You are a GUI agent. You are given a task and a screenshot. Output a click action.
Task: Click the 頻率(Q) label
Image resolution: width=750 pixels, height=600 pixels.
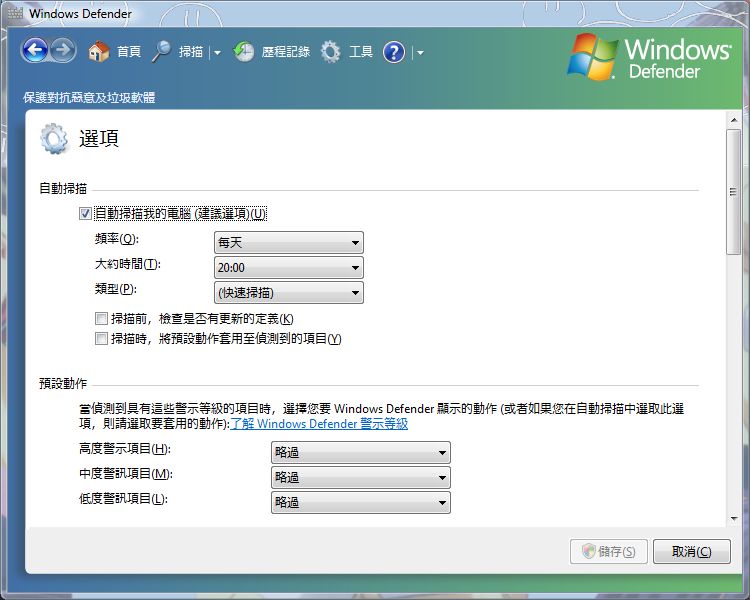(117, 239)
